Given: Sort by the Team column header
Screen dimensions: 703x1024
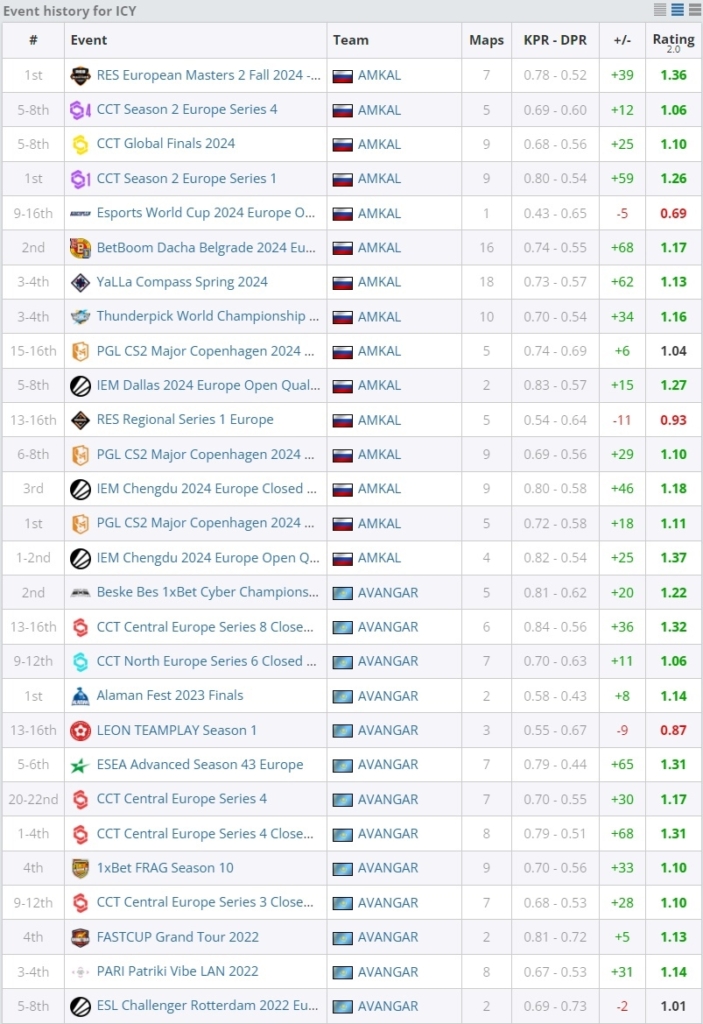Looking at the screenshot, I should [350, 40].
